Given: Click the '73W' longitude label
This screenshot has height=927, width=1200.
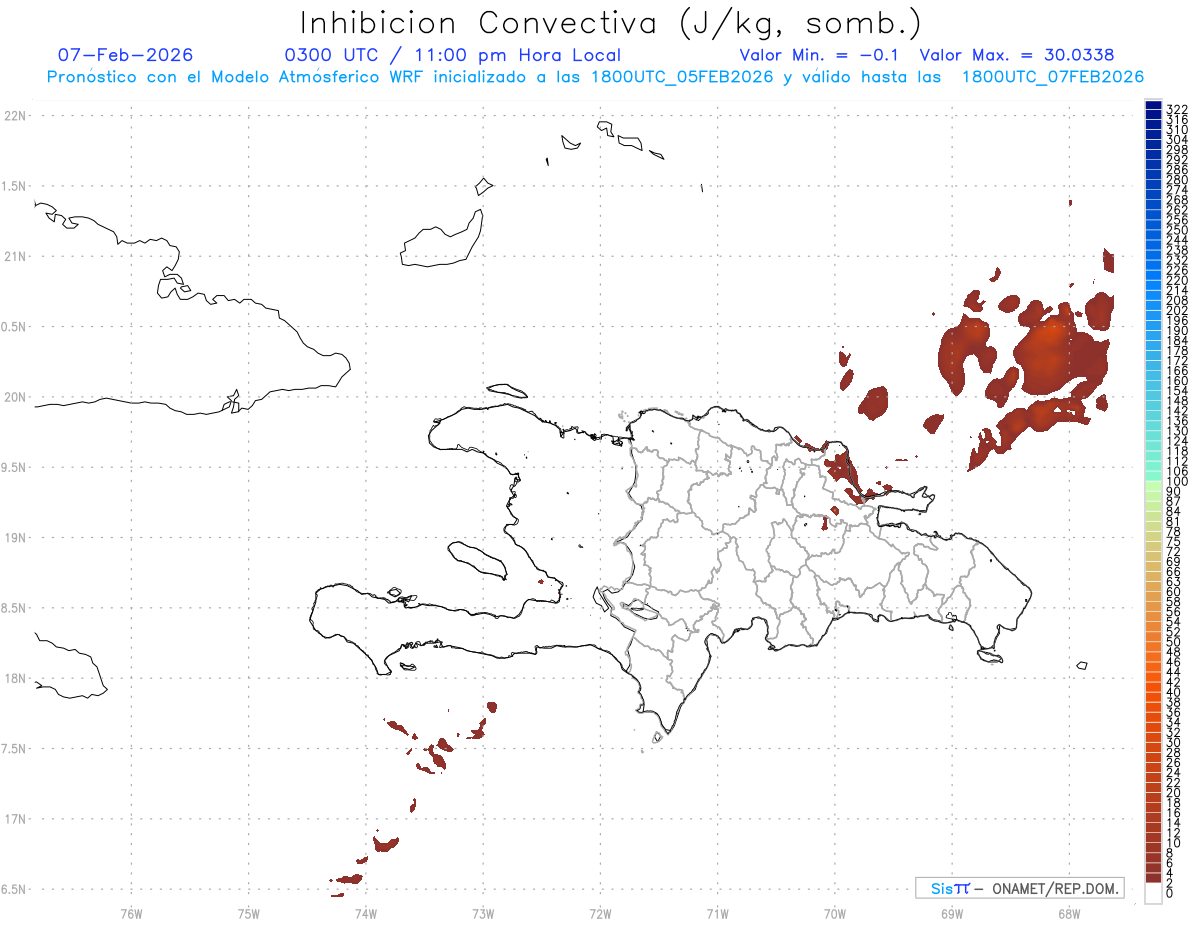Looking at the screenshot, I should (x=483, y=912).
